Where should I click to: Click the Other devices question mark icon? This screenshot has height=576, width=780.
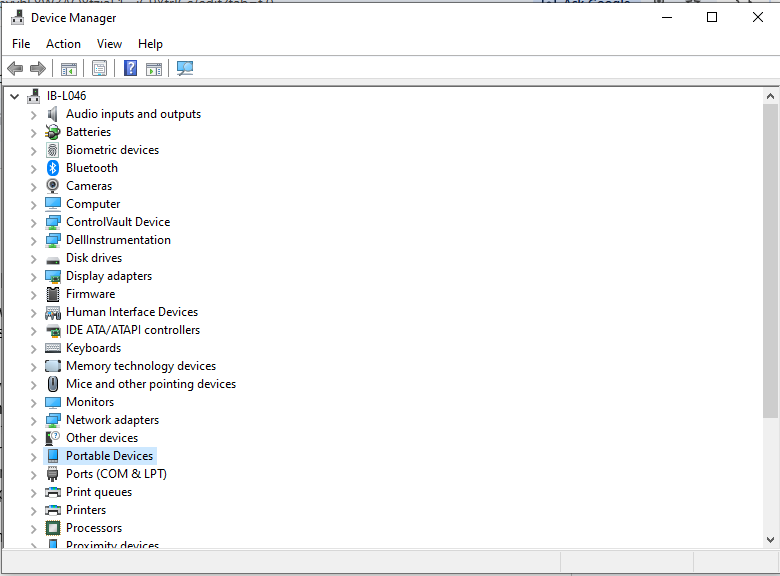point(53,438)
